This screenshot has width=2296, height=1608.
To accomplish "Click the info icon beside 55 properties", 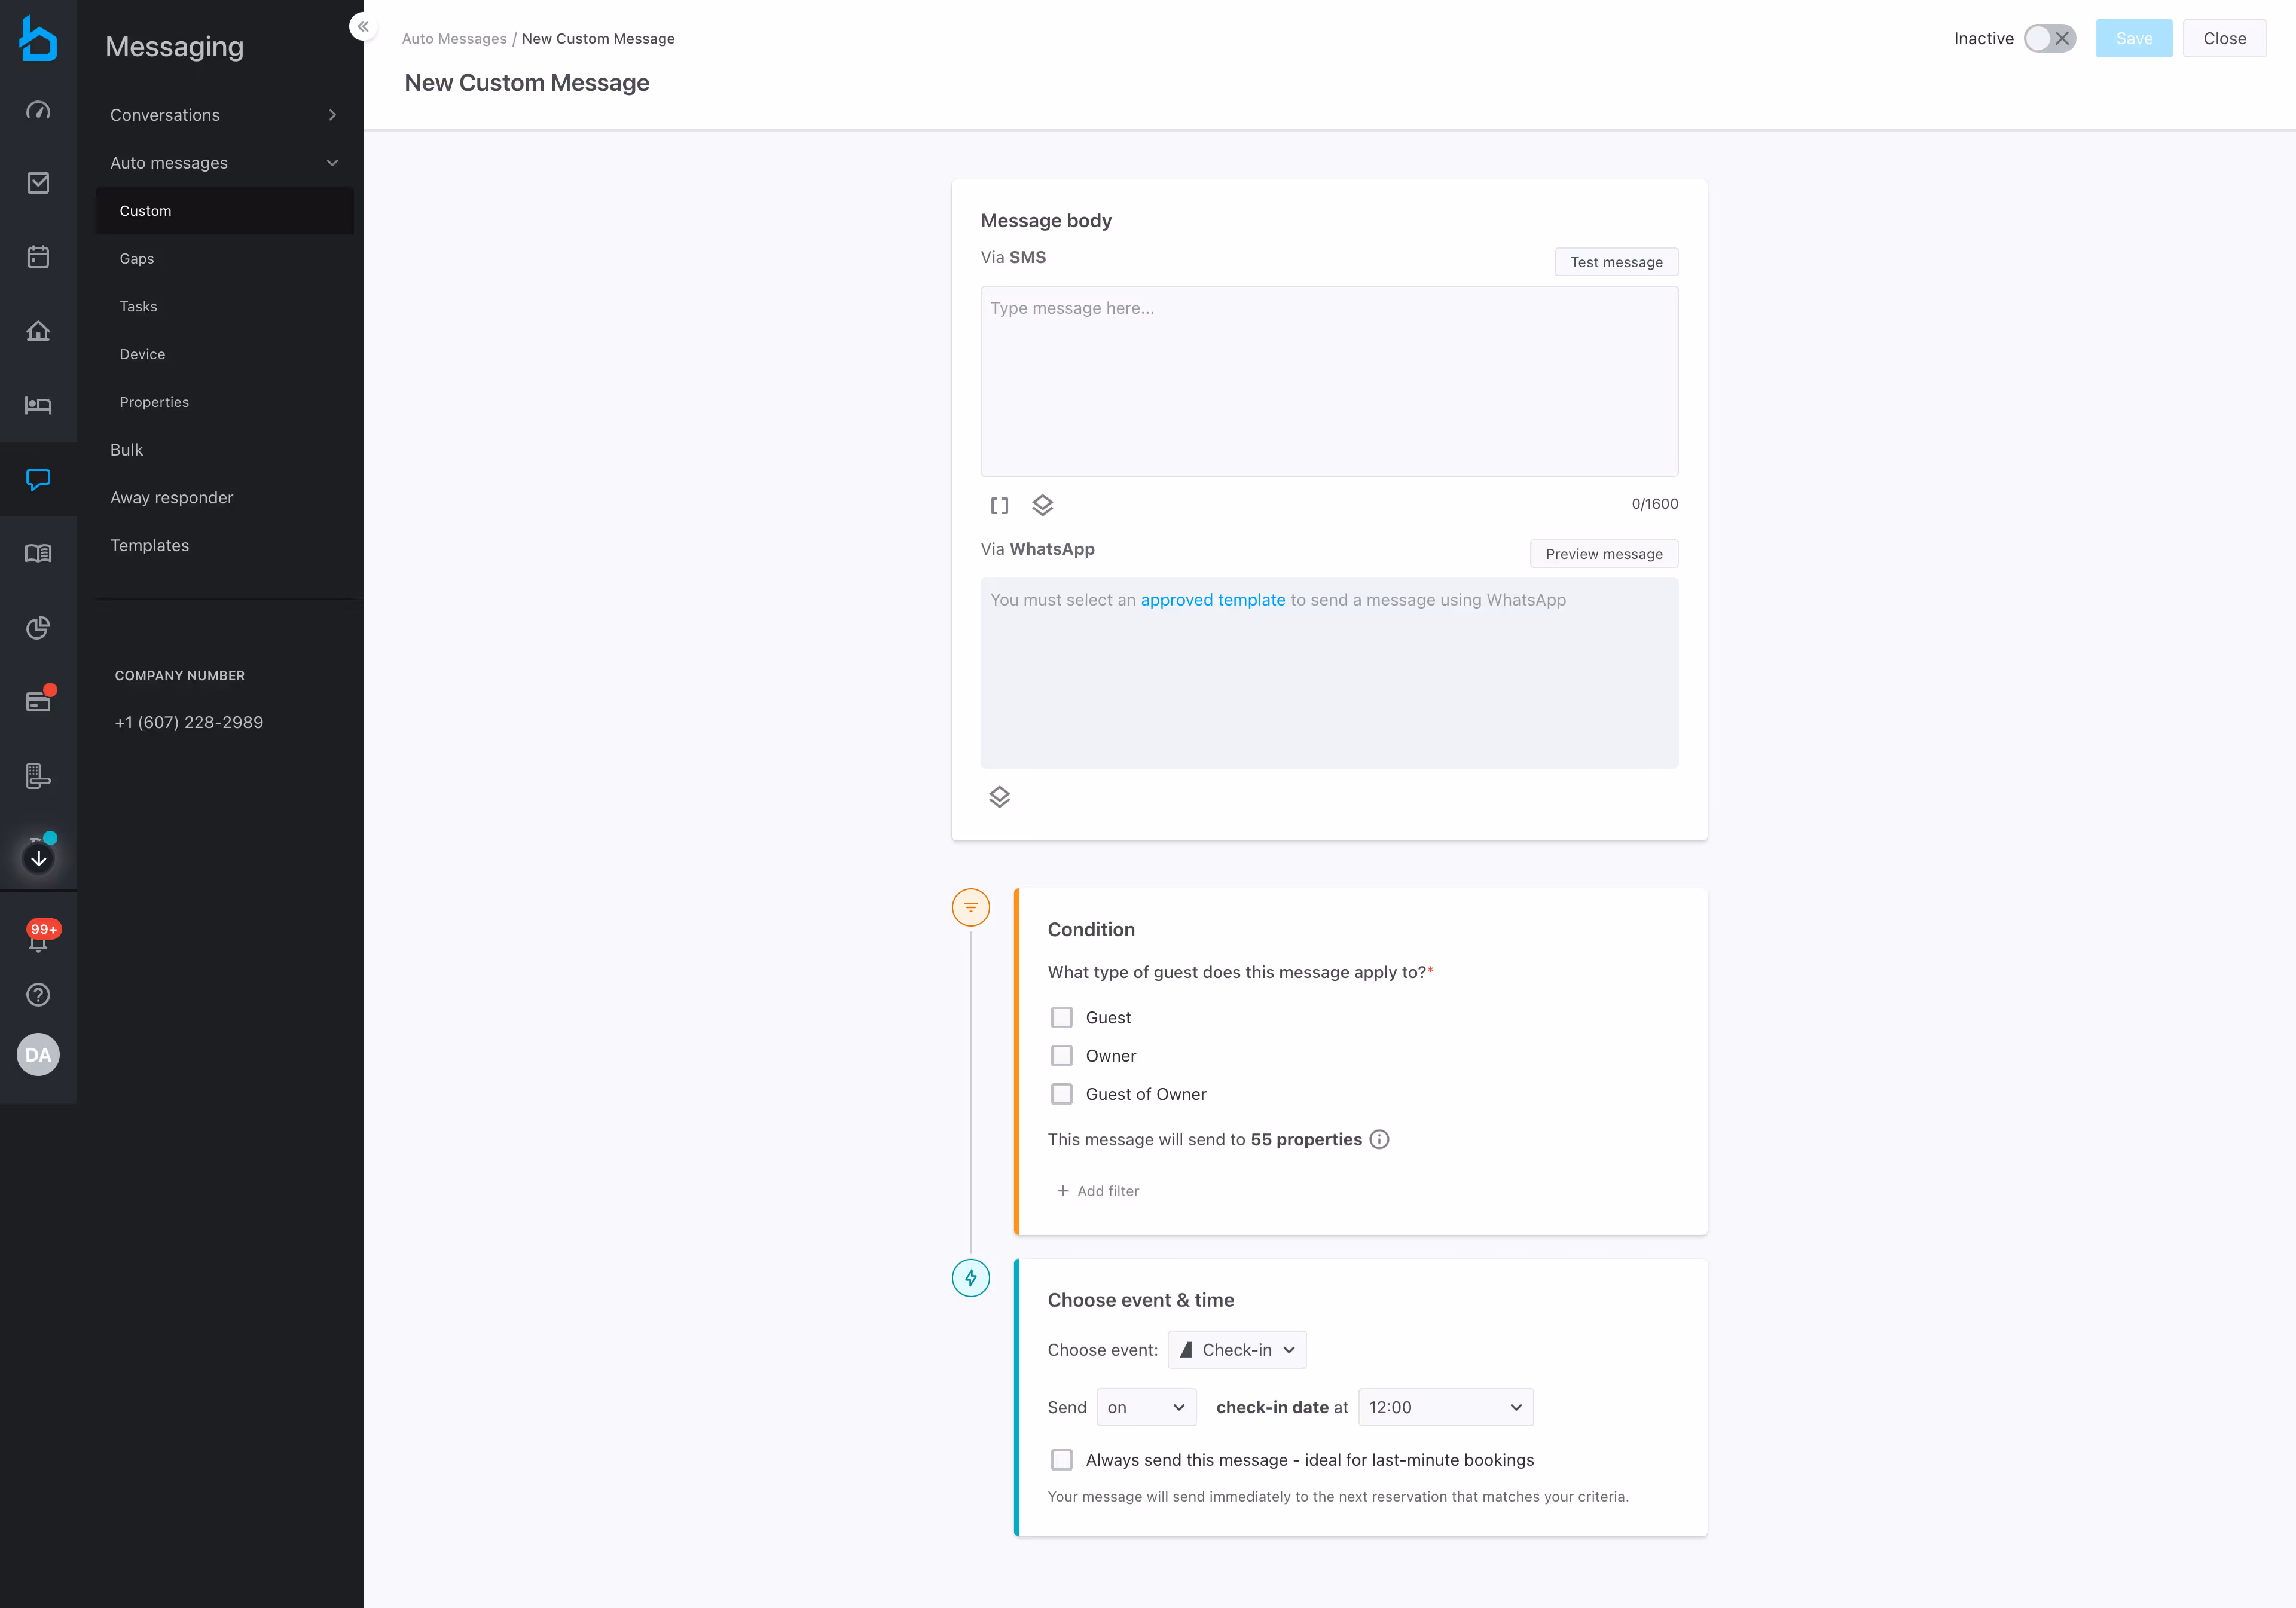I will (x=1379, y=1139).
